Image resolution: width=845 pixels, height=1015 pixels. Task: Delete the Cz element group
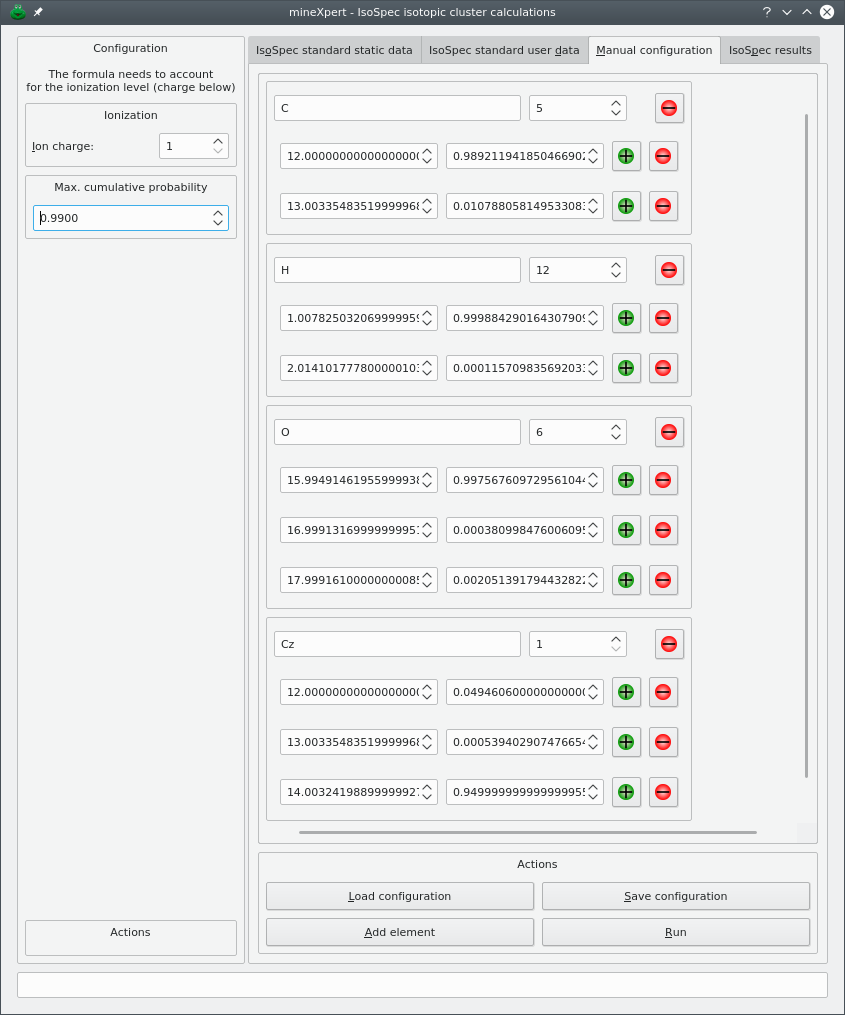point(669,644)
